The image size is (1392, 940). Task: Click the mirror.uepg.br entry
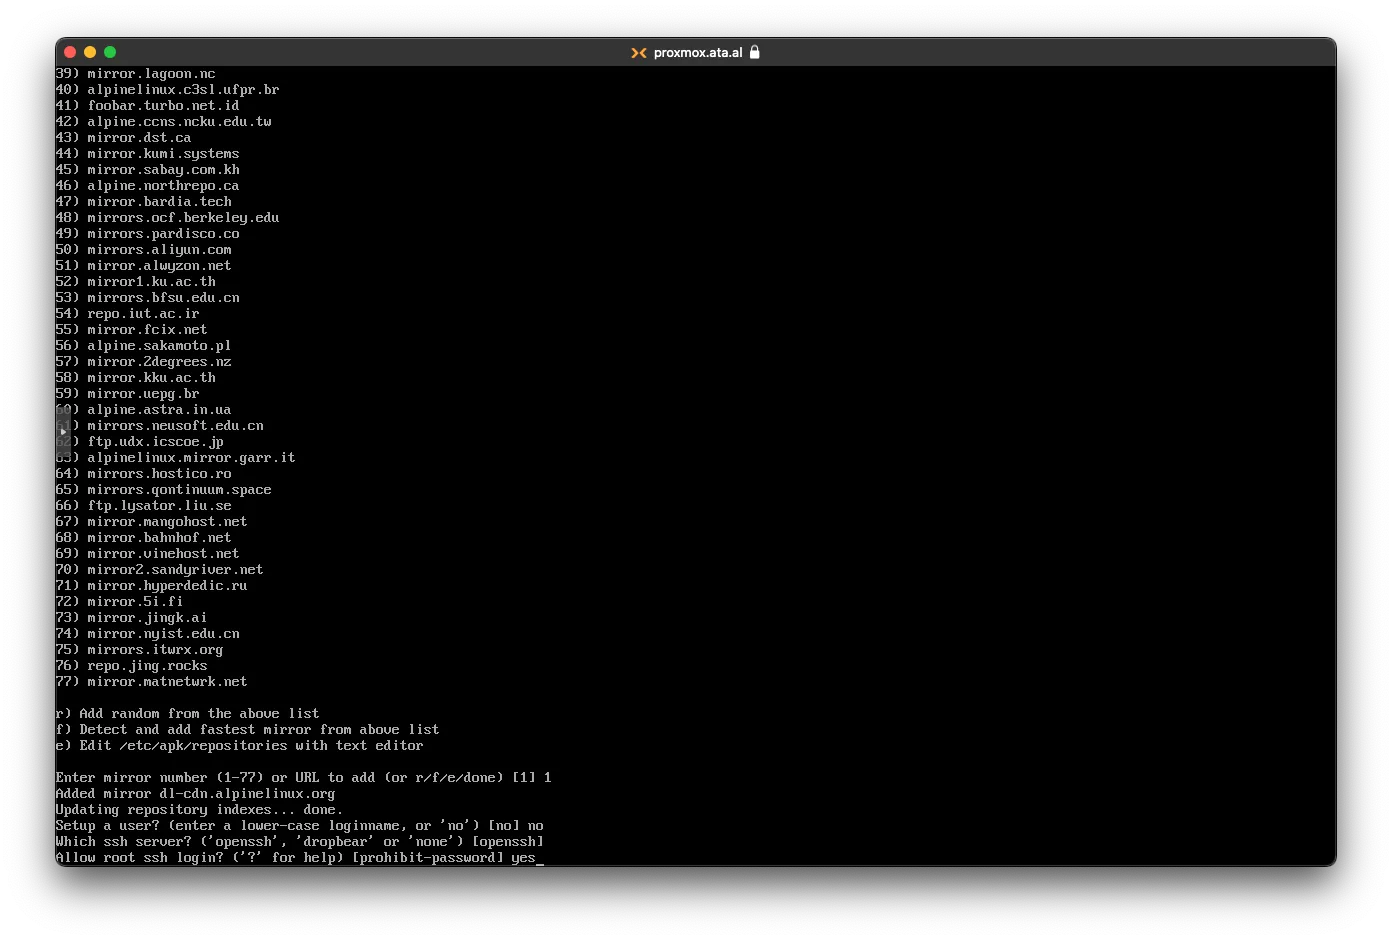pos(128,394)
